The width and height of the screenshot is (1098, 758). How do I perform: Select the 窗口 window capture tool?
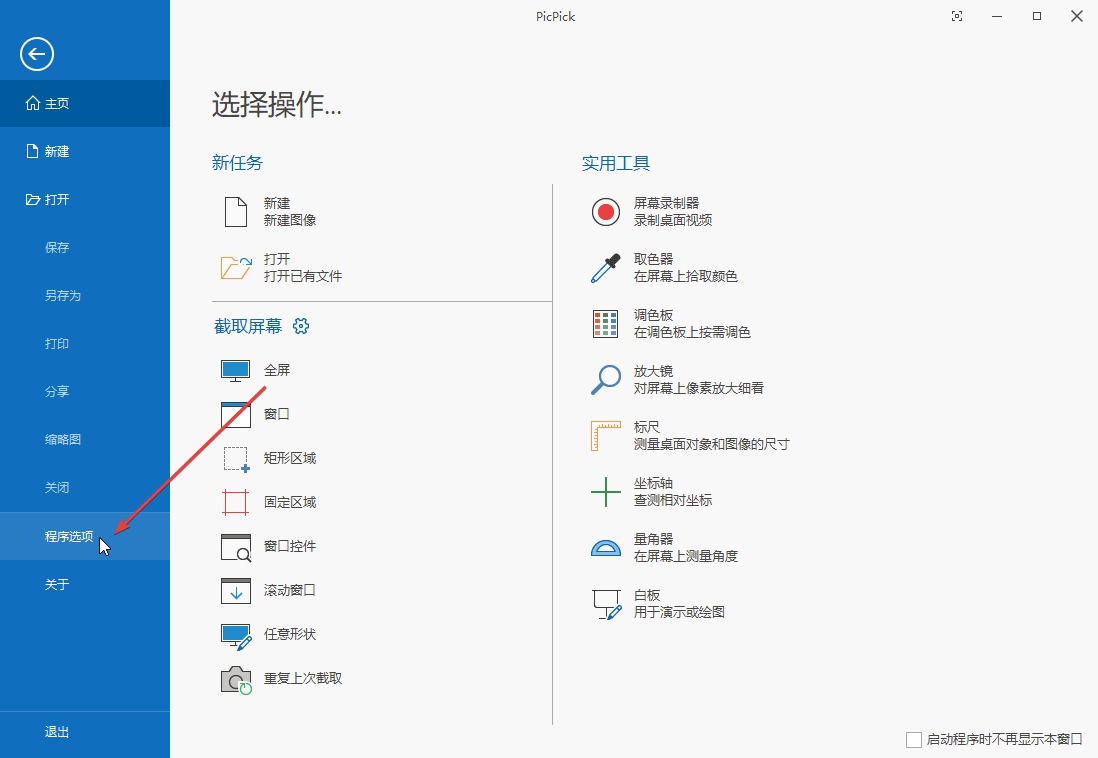tap(278, 413)
